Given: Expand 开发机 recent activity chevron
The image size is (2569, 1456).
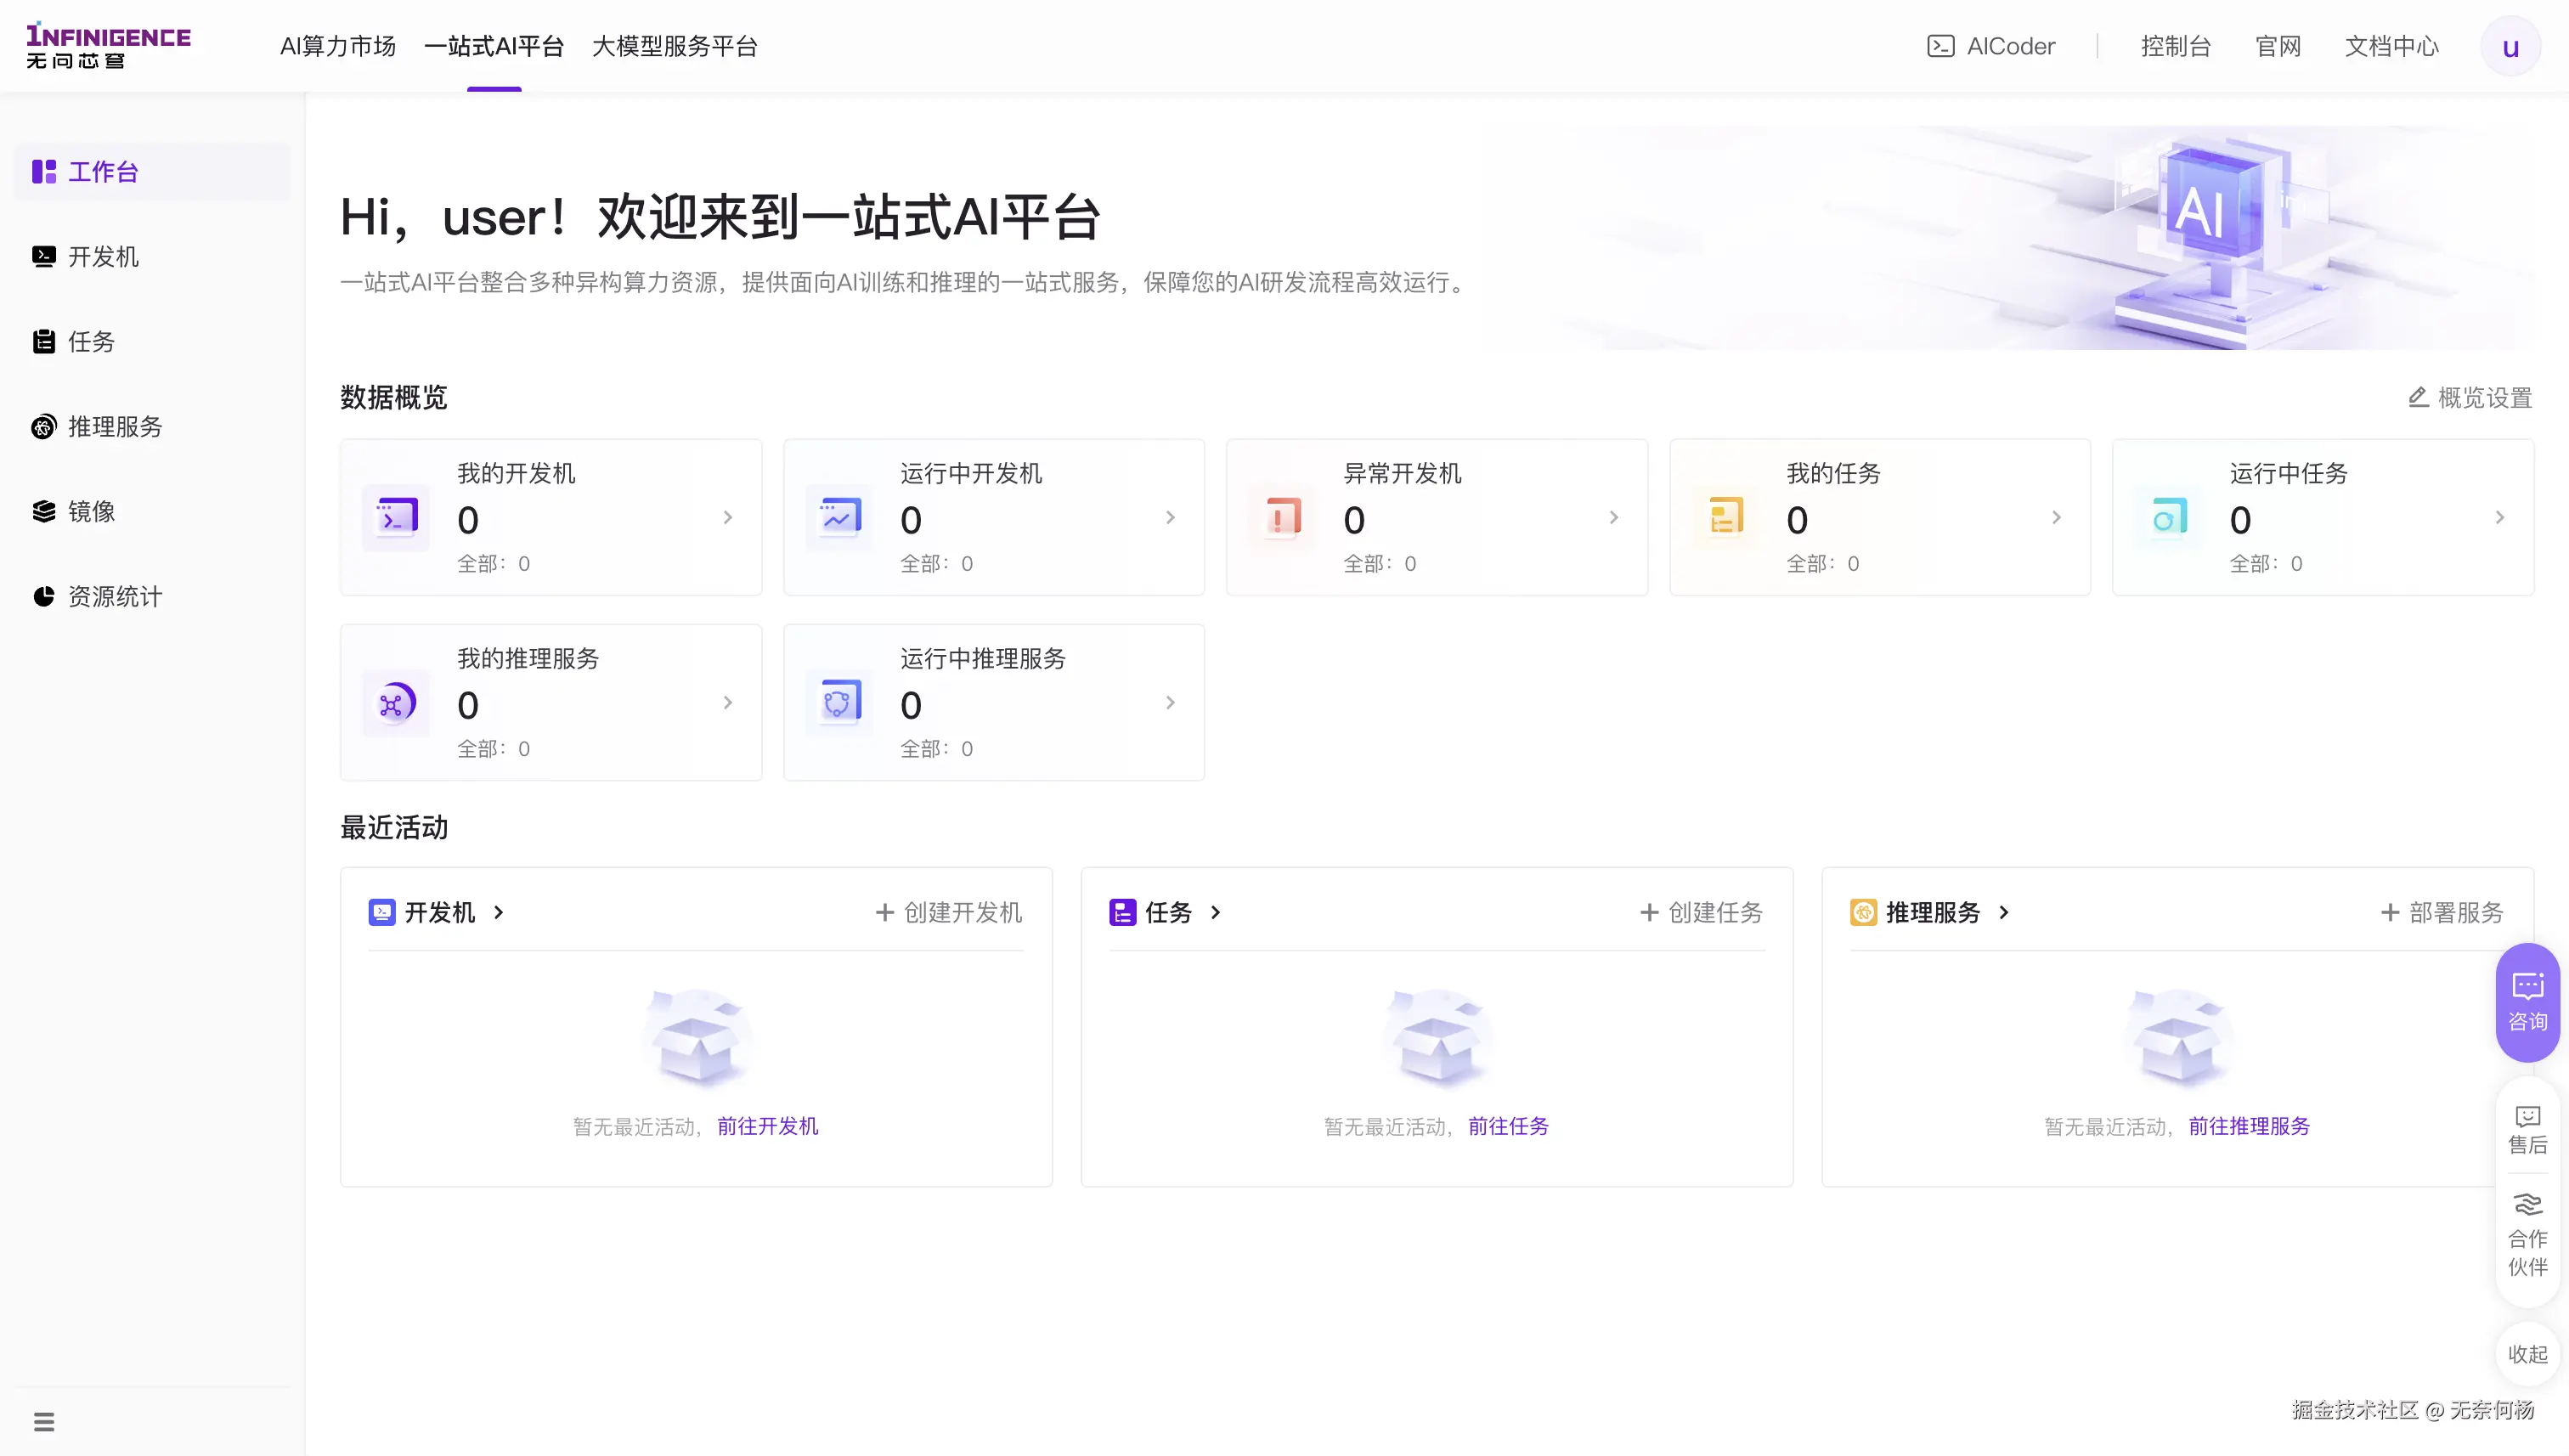Looking at the screenshot, I should tap(498, 912).
